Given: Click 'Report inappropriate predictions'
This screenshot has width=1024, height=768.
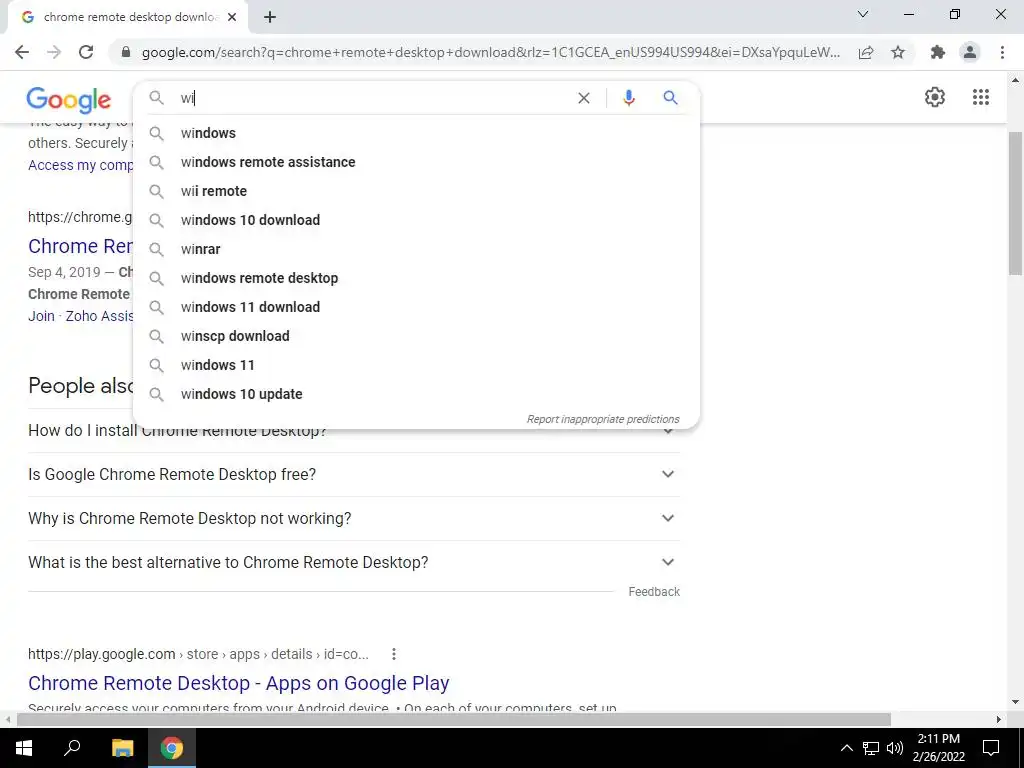Looking at the screenshot, I should click(603, 419).
